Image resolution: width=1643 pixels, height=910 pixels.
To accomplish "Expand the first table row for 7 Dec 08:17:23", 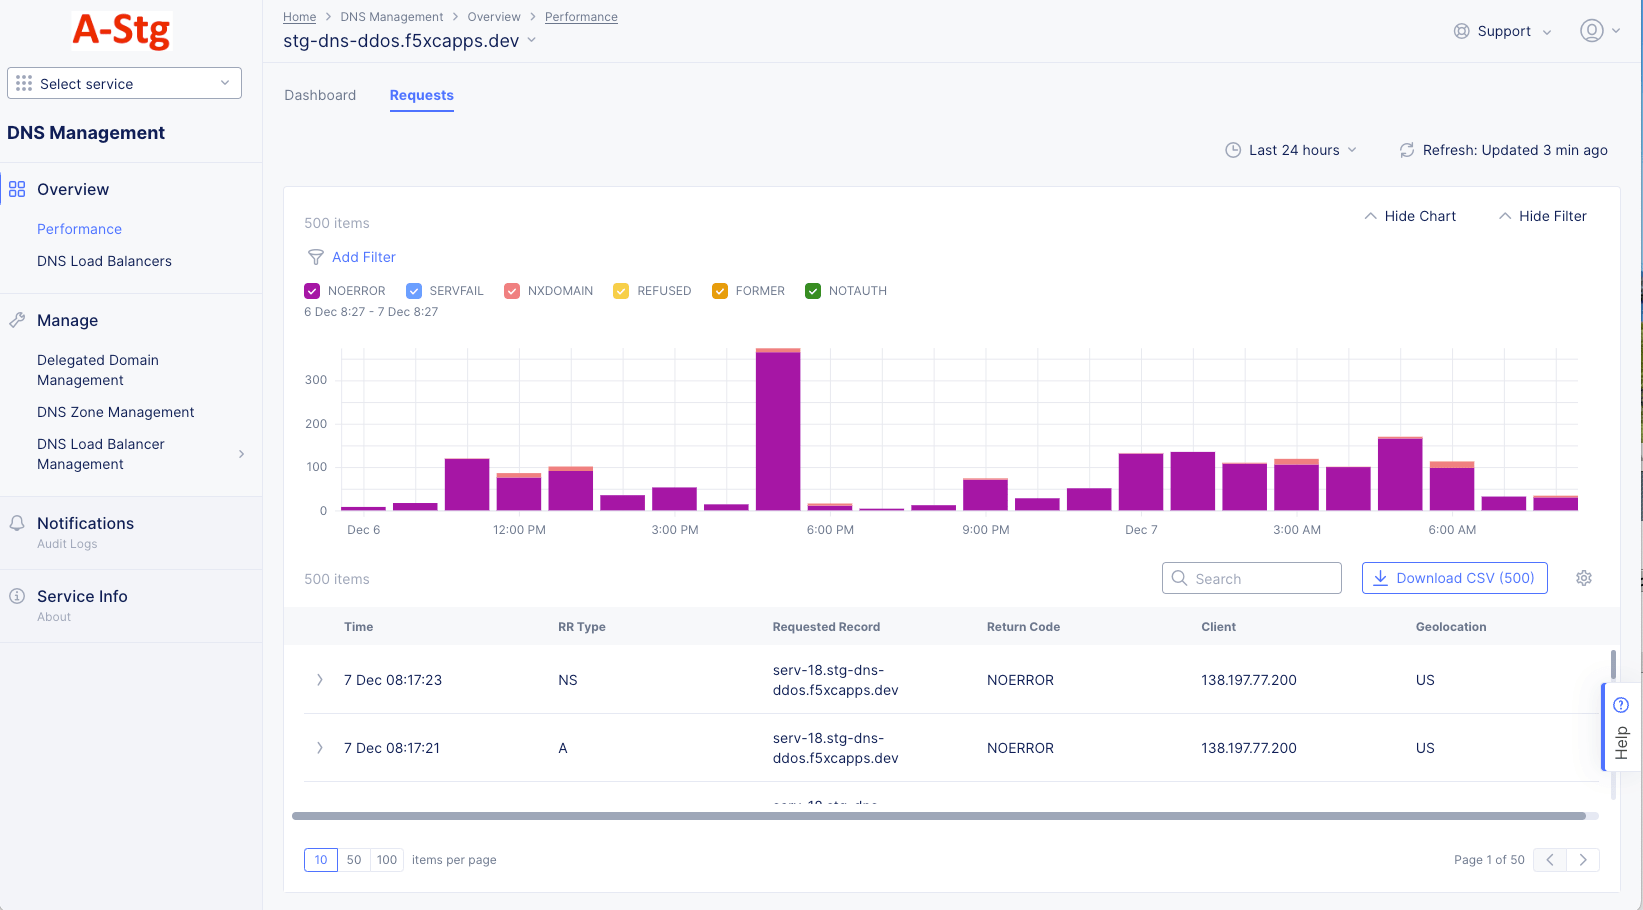I will point(319,679).
